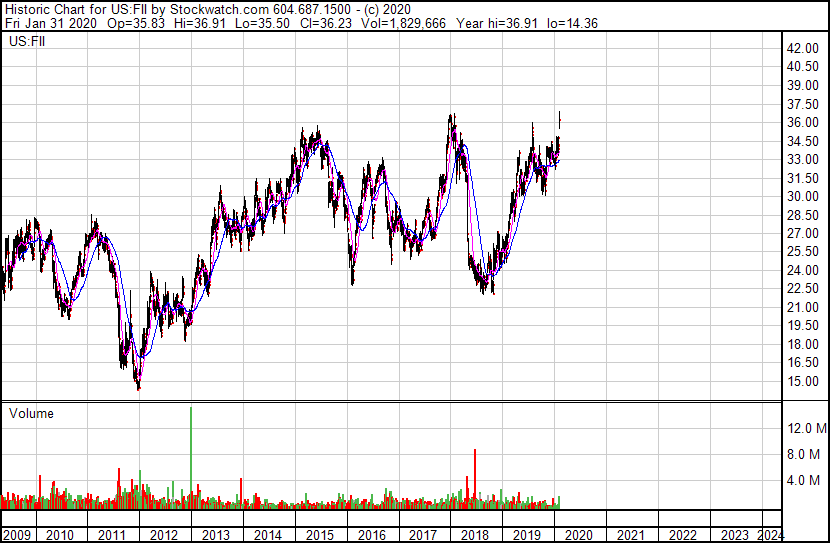Image resolution: width=830 pixels, height=543 pixels.
Task: Click the 'US:FII' symbol label in the chart
Action: (x=27, y=41)
